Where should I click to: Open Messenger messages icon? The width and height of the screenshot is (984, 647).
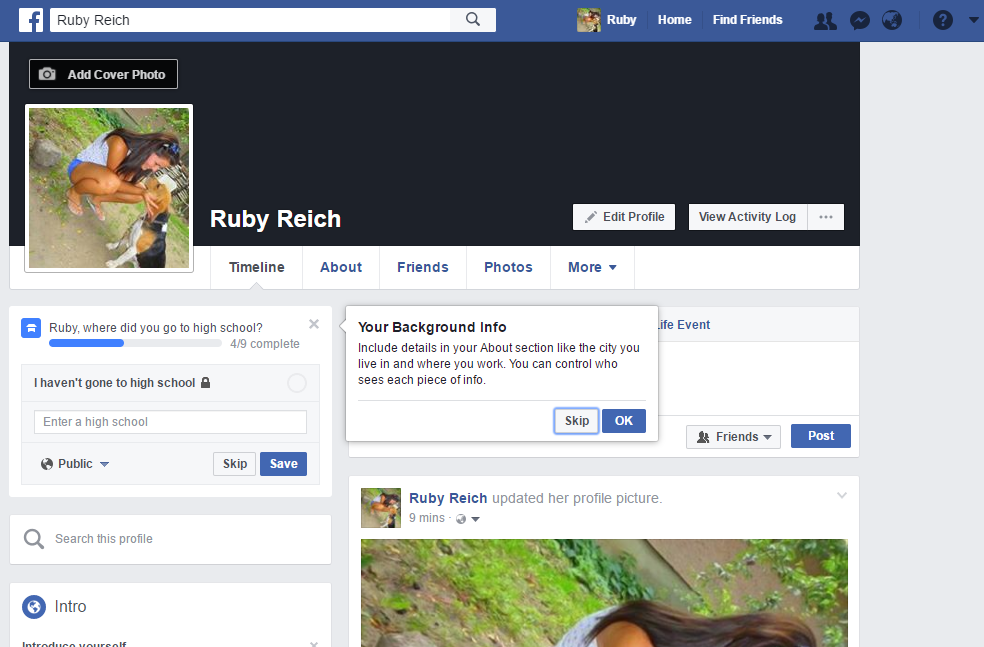pos(859,19)
